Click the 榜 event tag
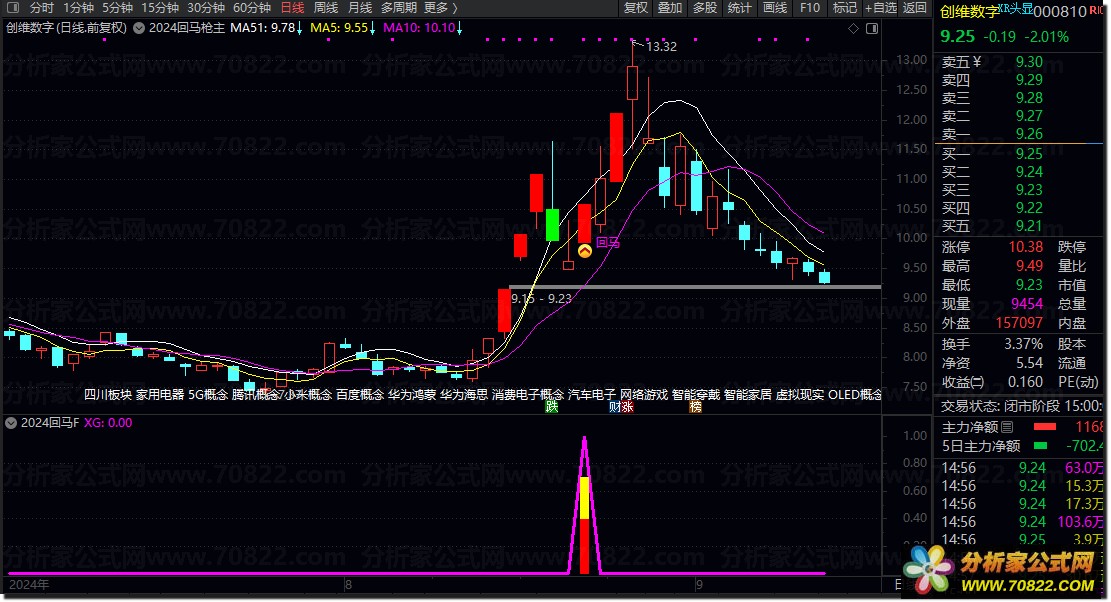This screenshot has width=1111, height=602. (x=696, y=407)
